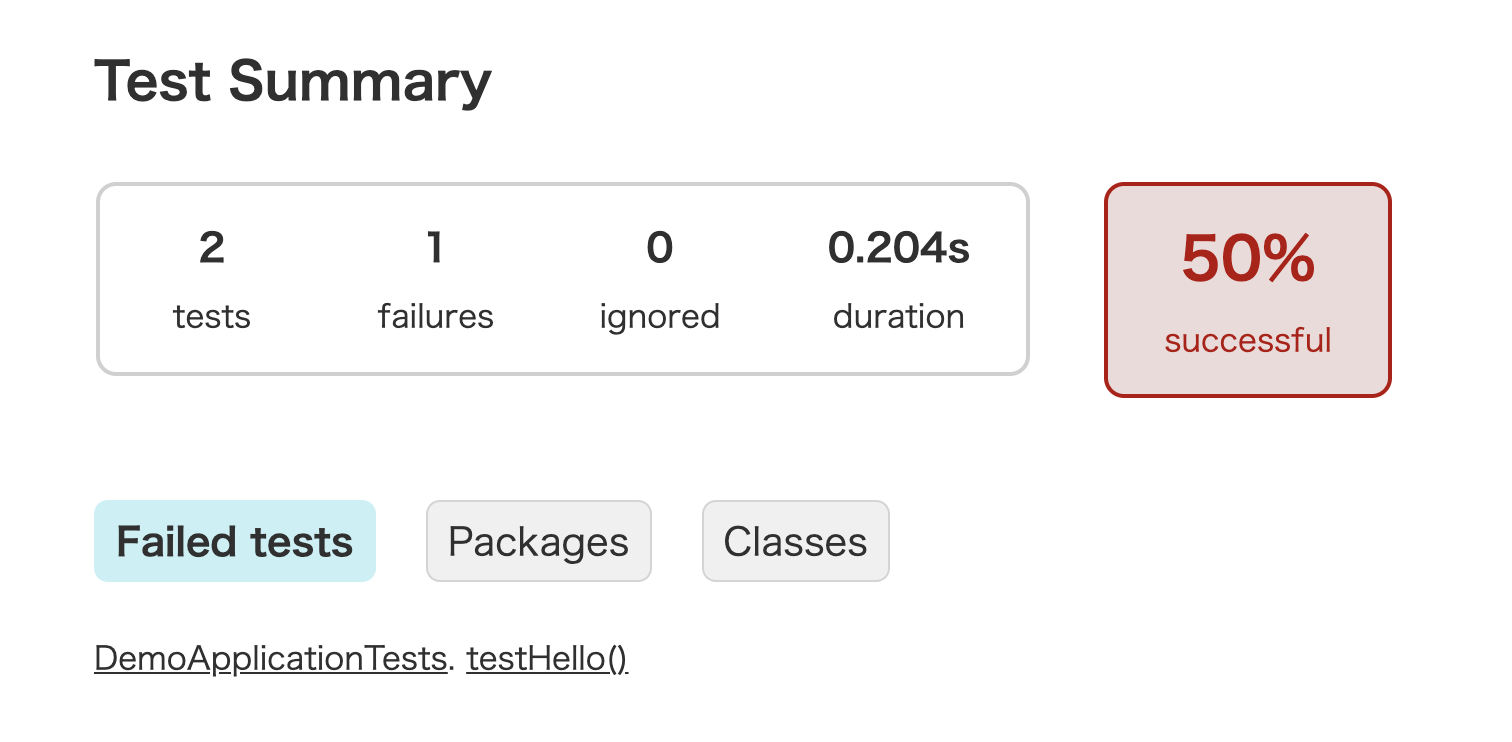
Task: Click the failures label in summary box
Action: coord(435,316)
